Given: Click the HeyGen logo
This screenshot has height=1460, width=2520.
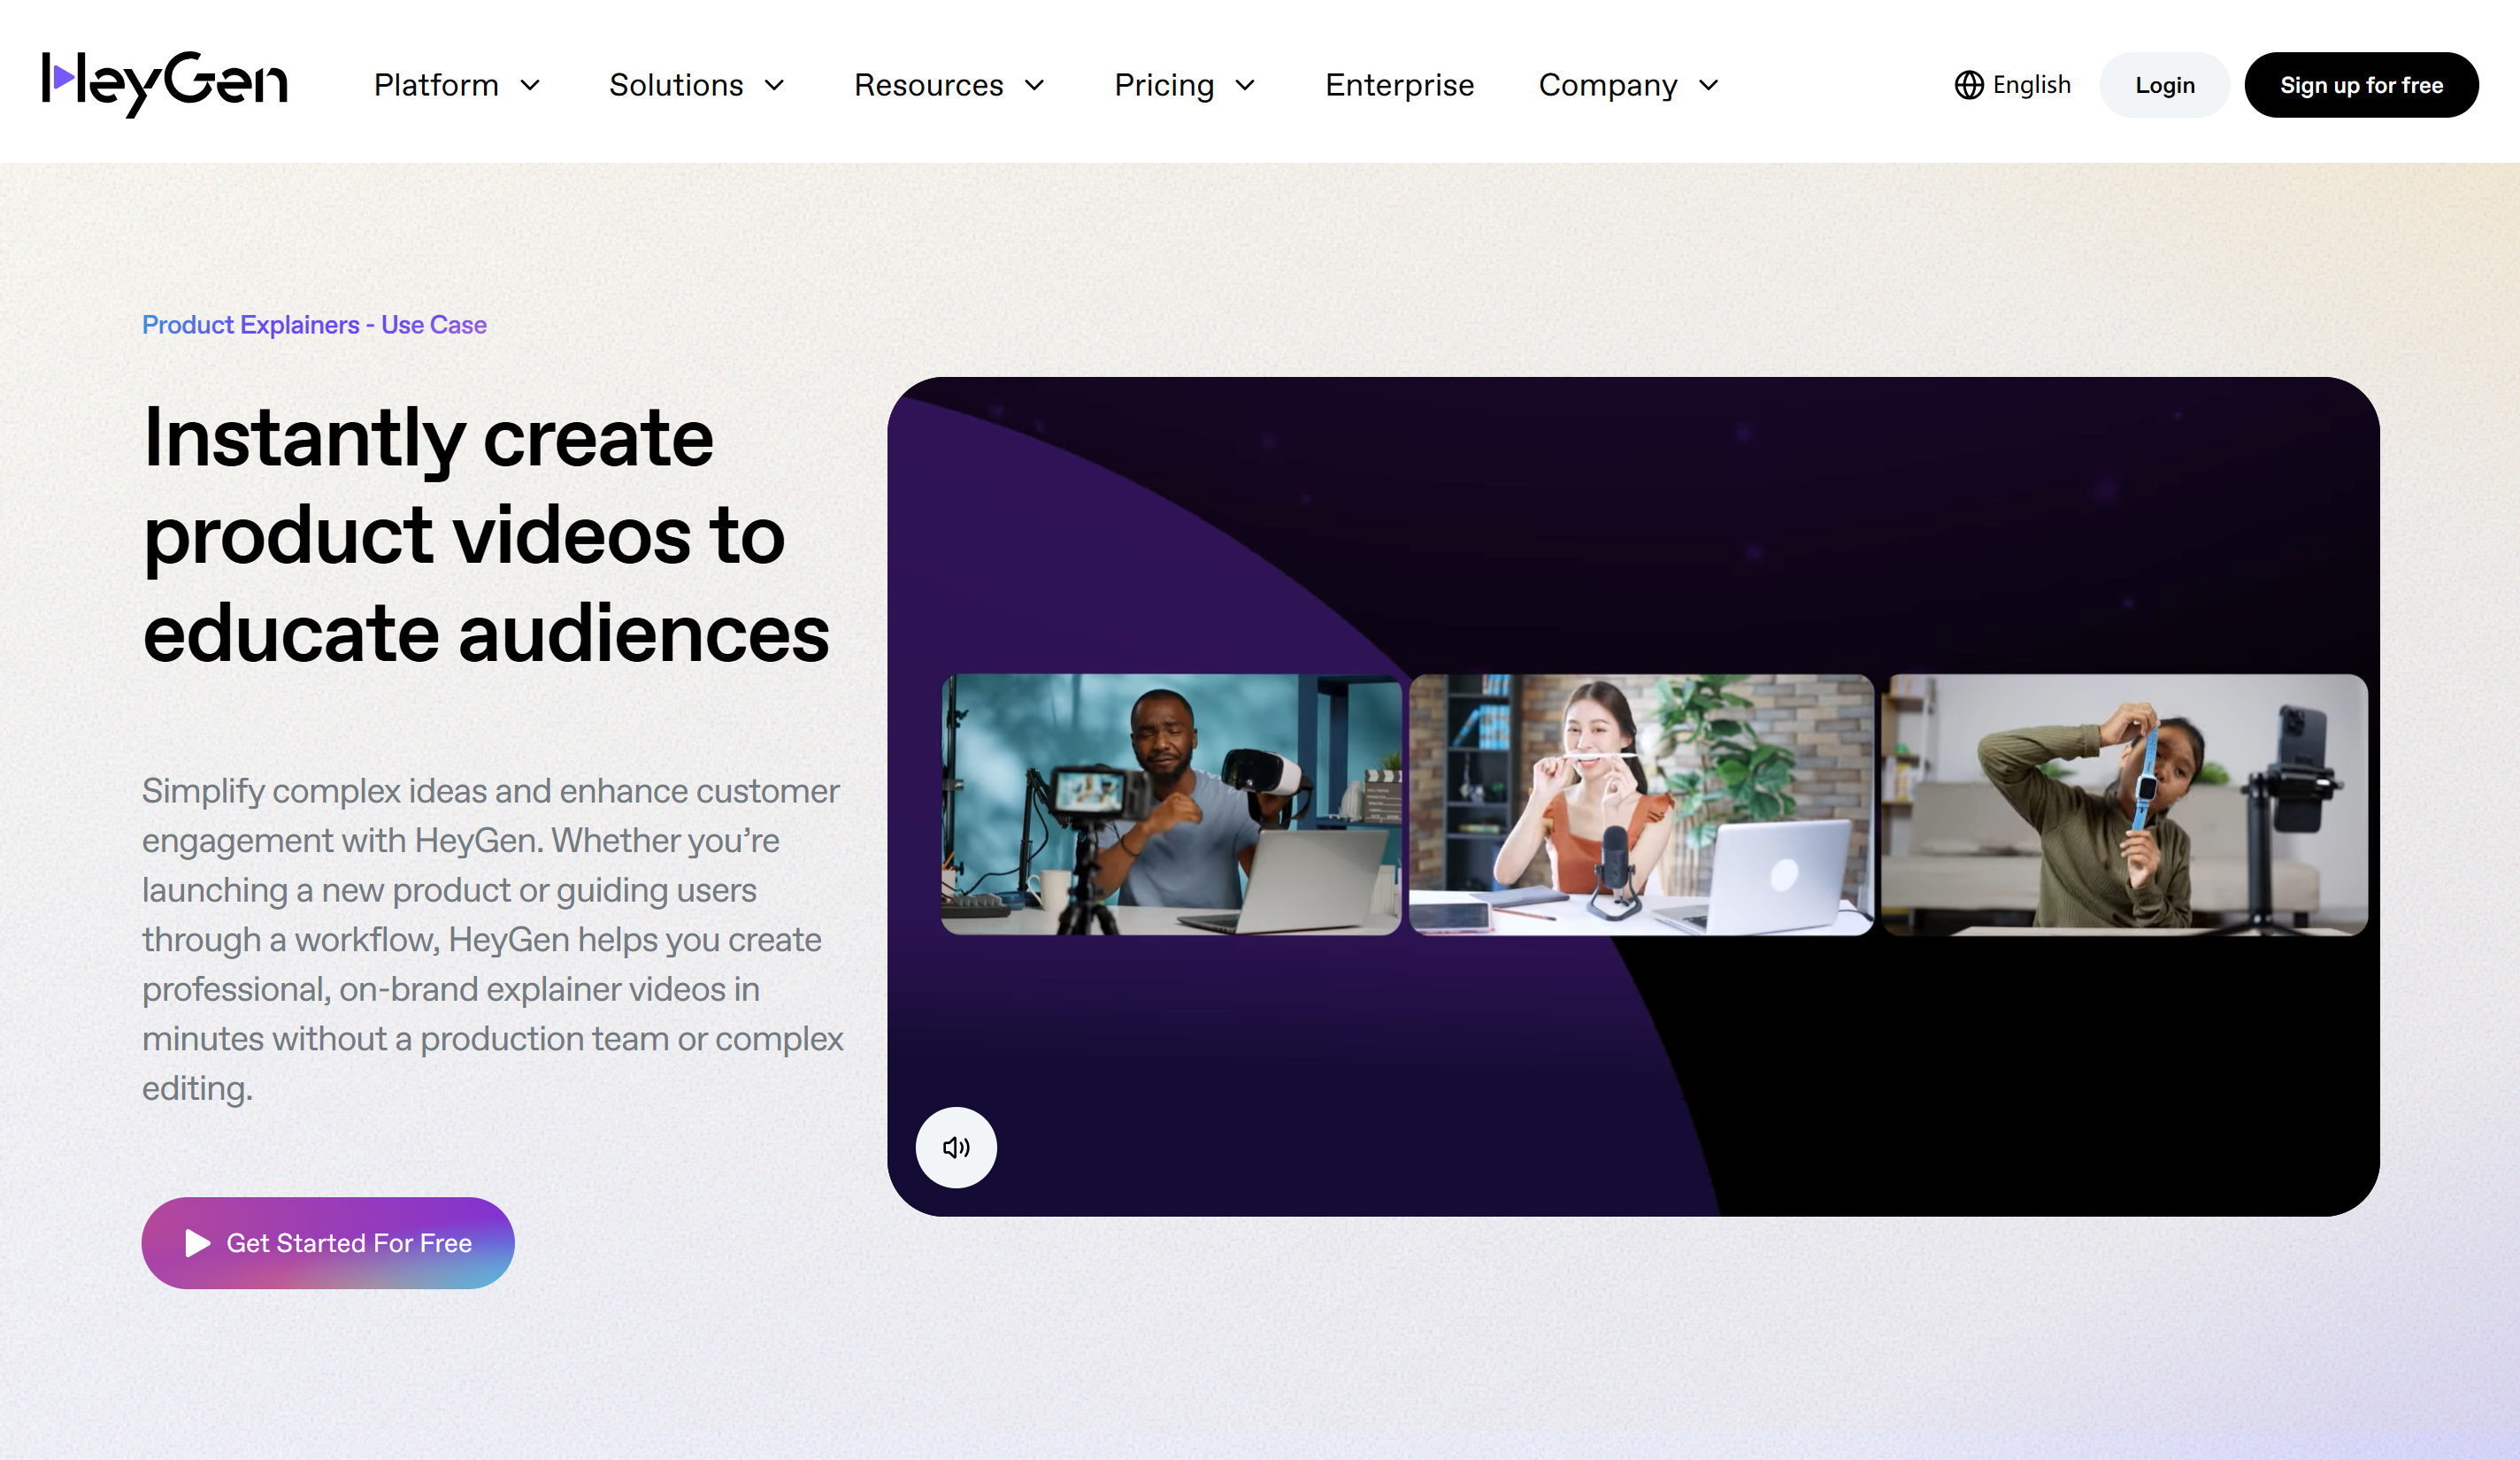Looking at the screenshot, I should [x=163, y=84].
